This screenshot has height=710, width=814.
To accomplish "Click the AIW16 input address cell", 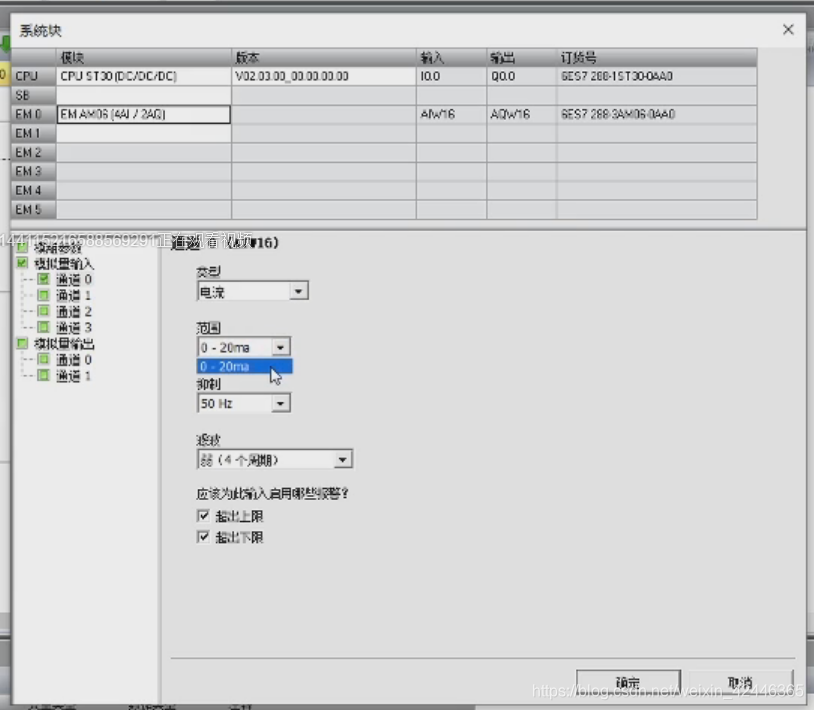I will tap(451, 114).
